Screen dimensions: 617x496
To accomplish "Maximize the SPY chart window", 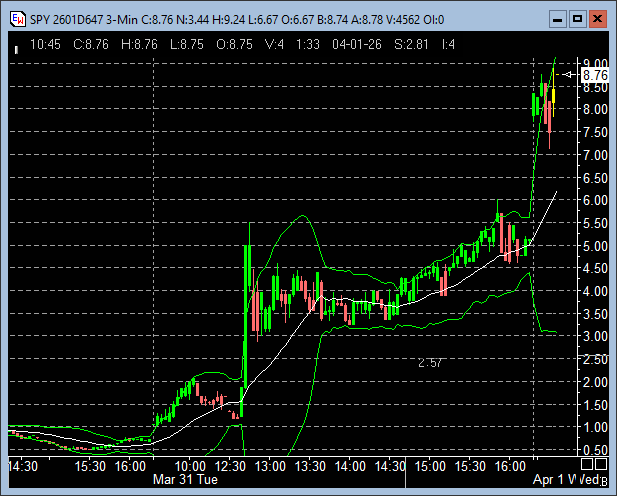I will [577, 17].
